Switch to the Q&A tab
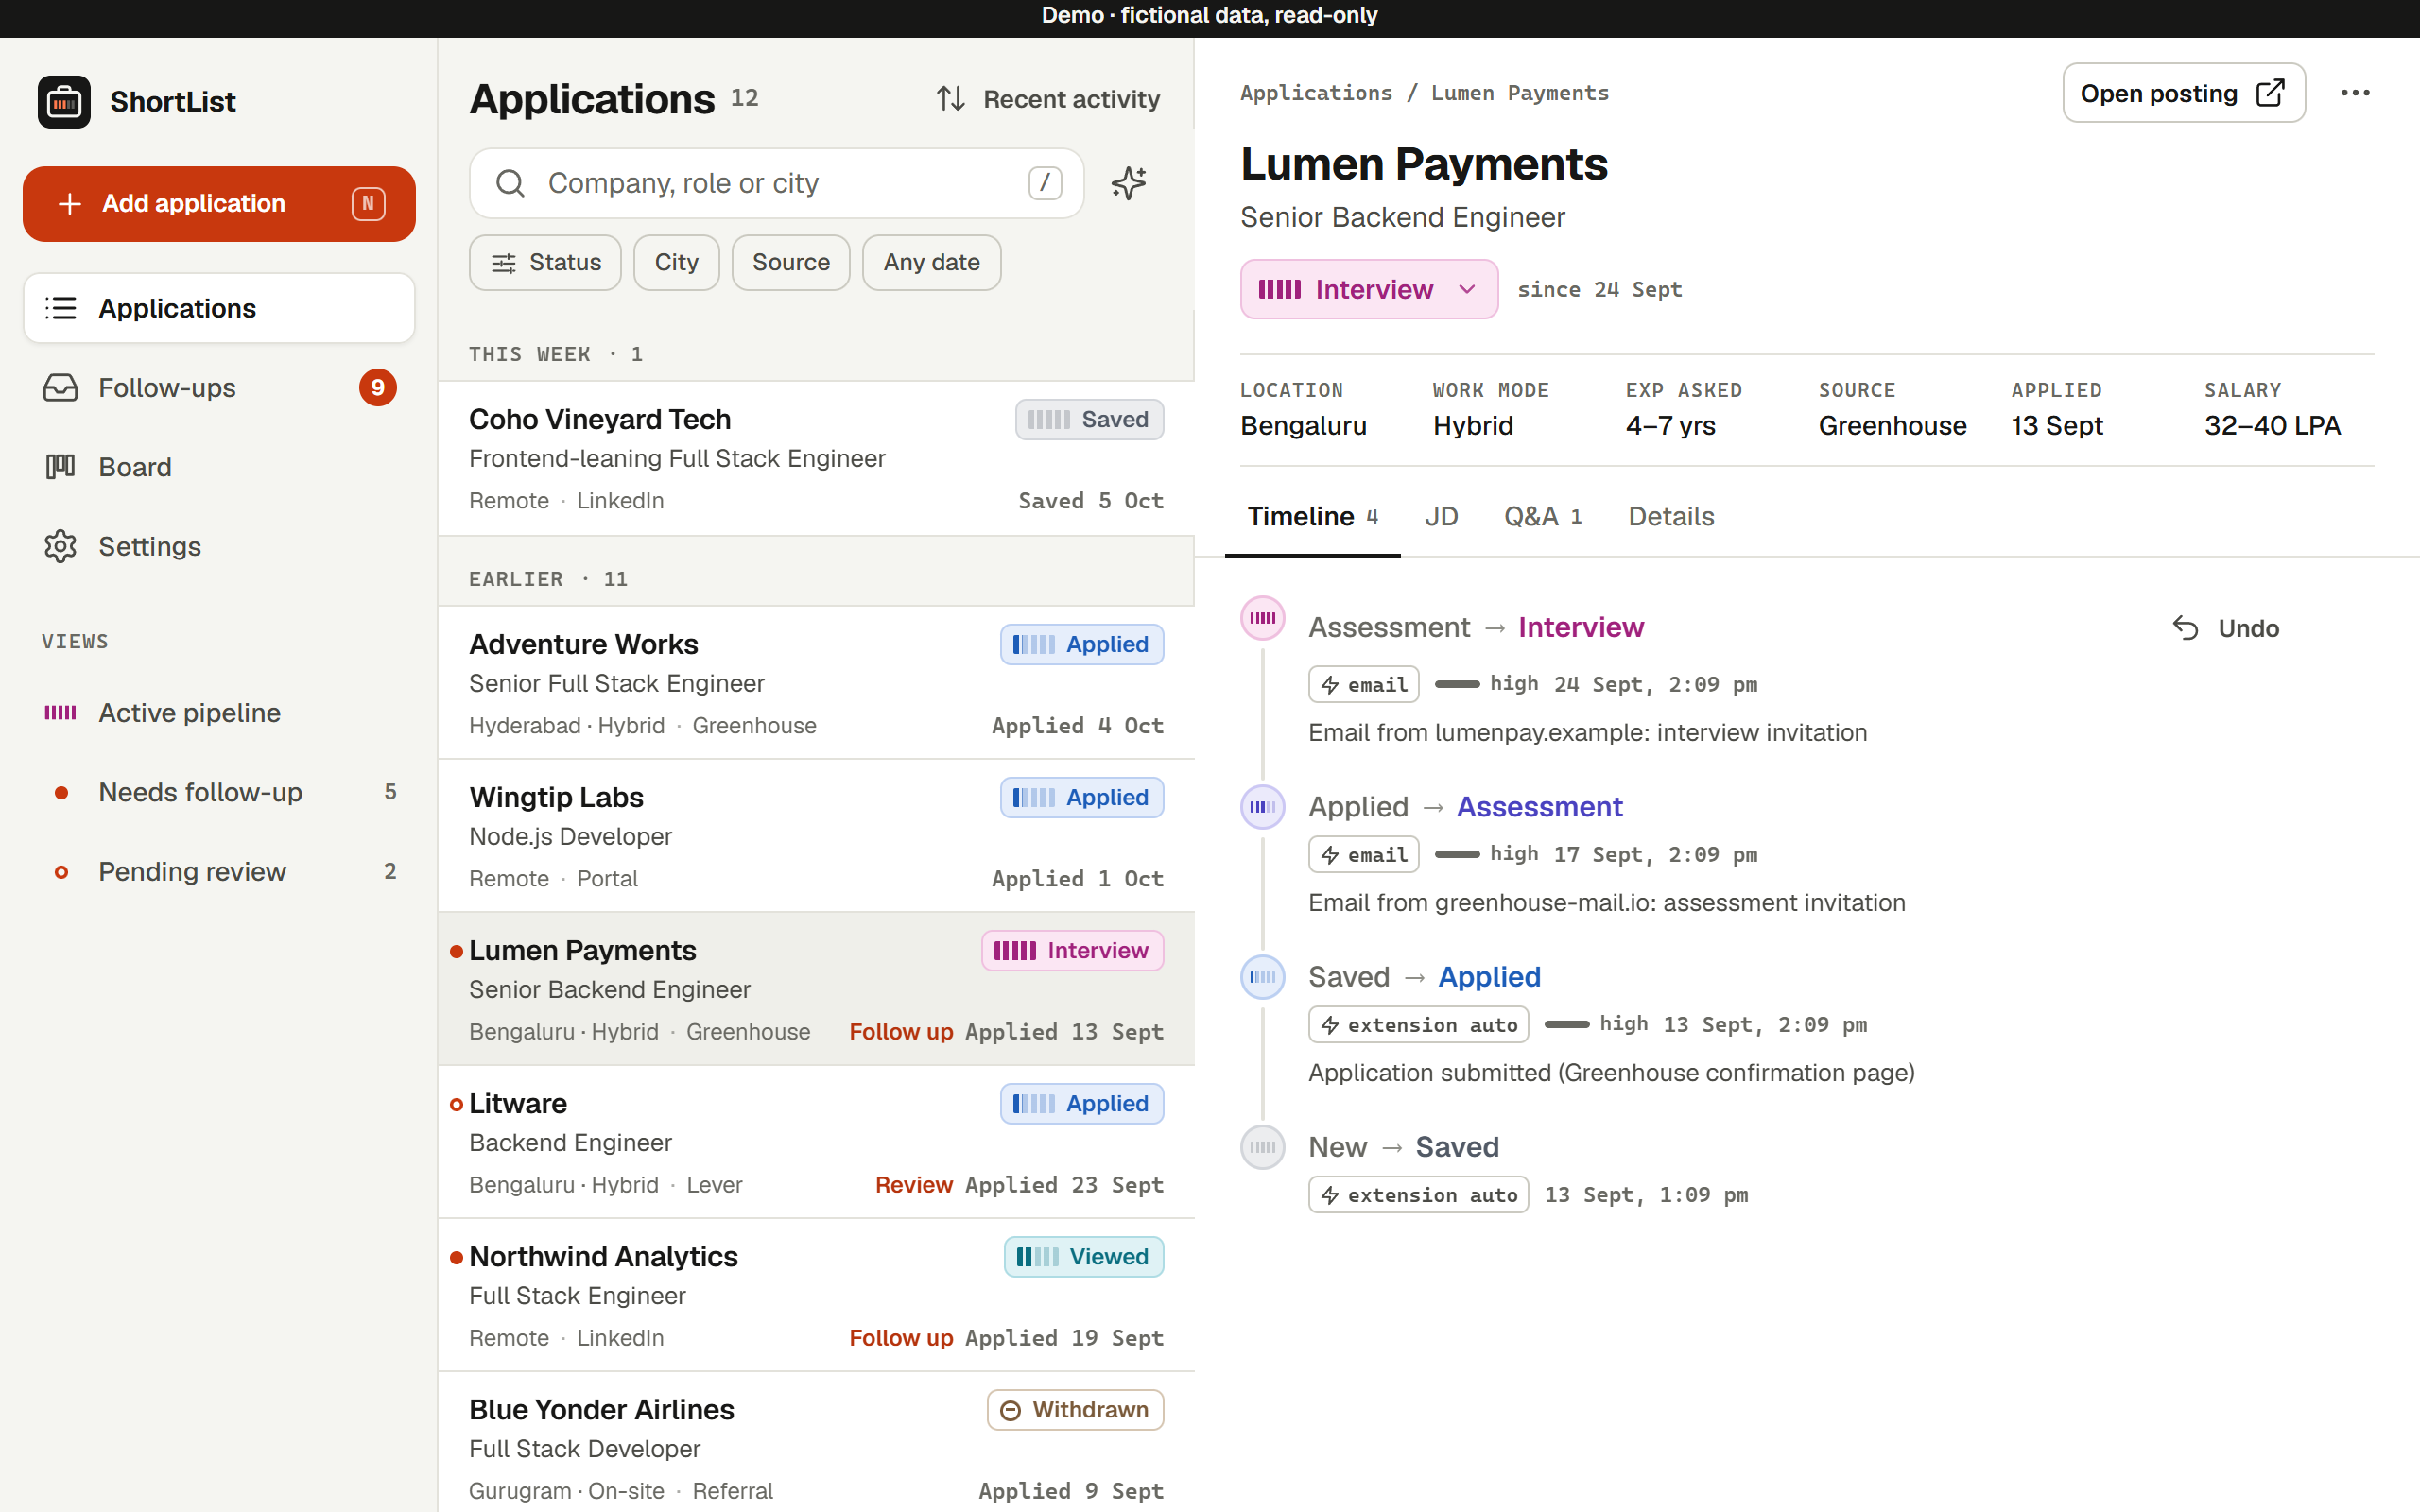This screenshot has height=1512, width=2420. tap(1543, 516)
